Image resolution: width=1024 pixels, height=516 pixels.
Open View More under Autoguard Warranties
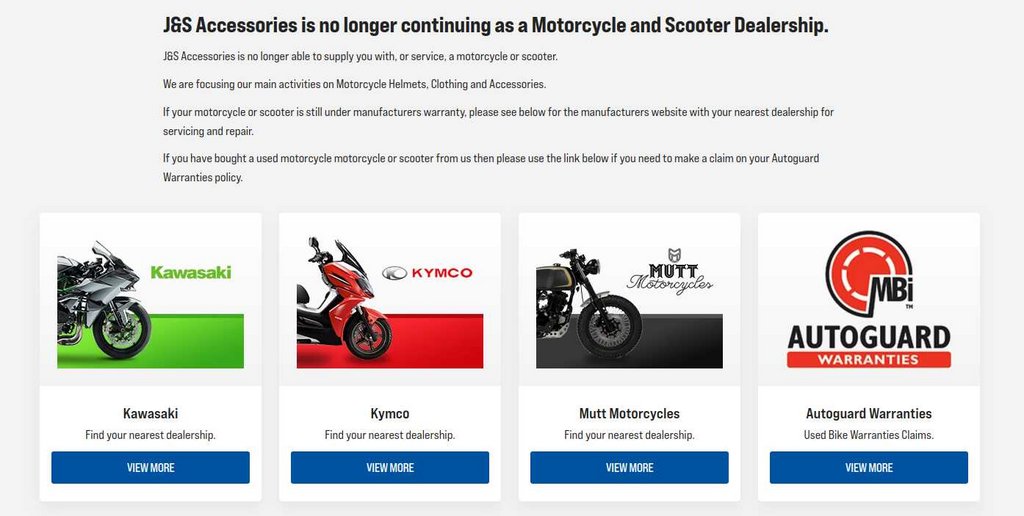coord(869,468)
